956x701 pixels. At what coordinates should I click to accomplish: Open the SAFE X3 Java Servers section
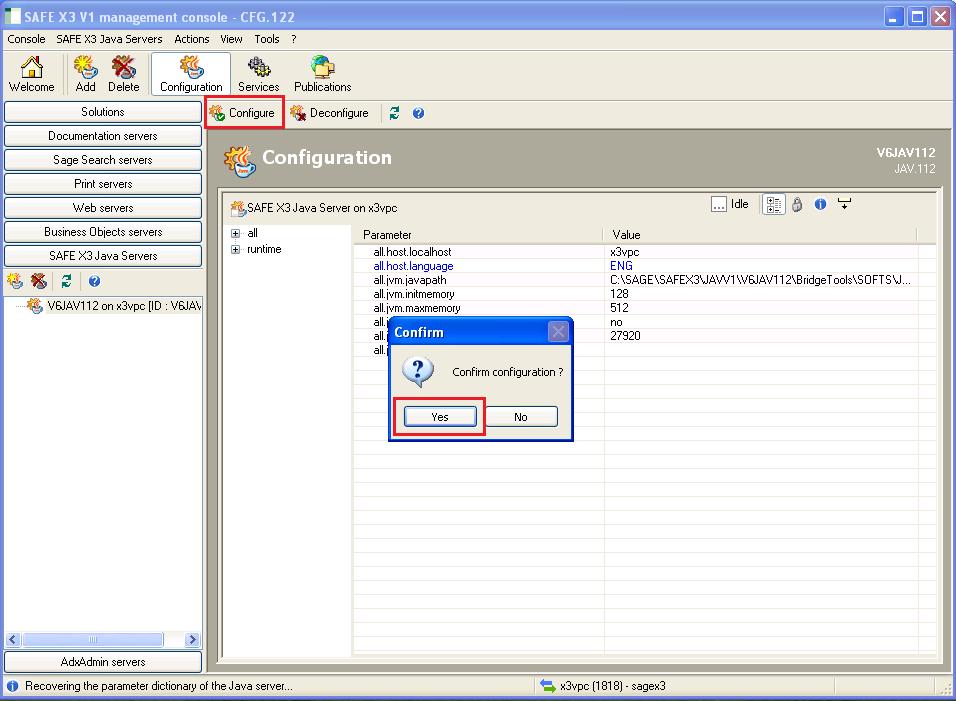click(103, 255)
